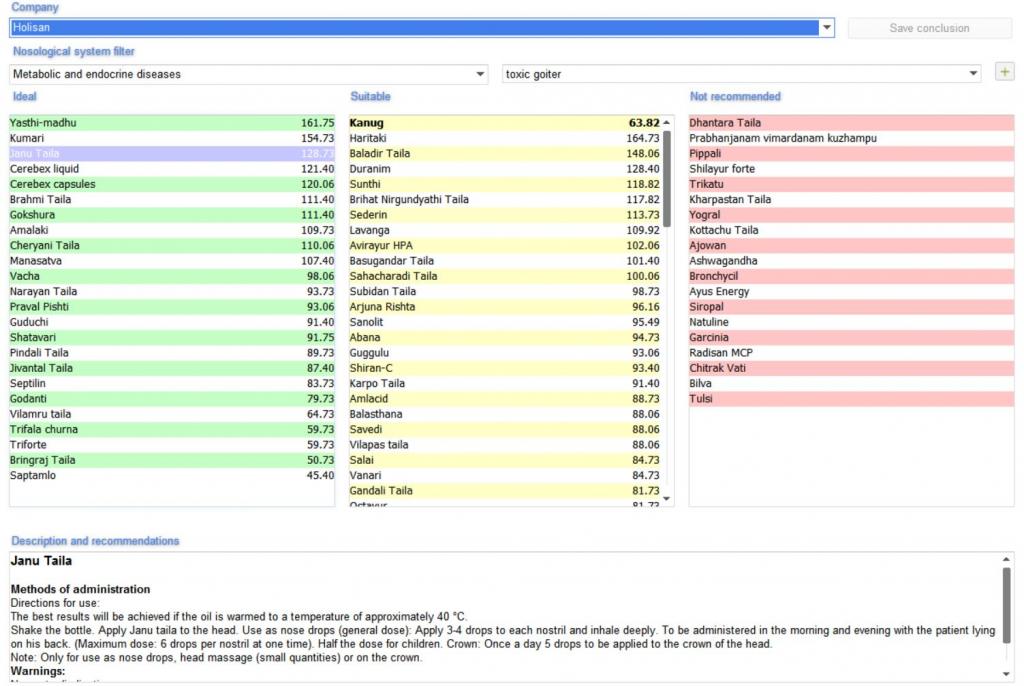Open the Company dropdown showing Holisan
The height and width of the screenshot is (686, 1024).
click(827, 27)
